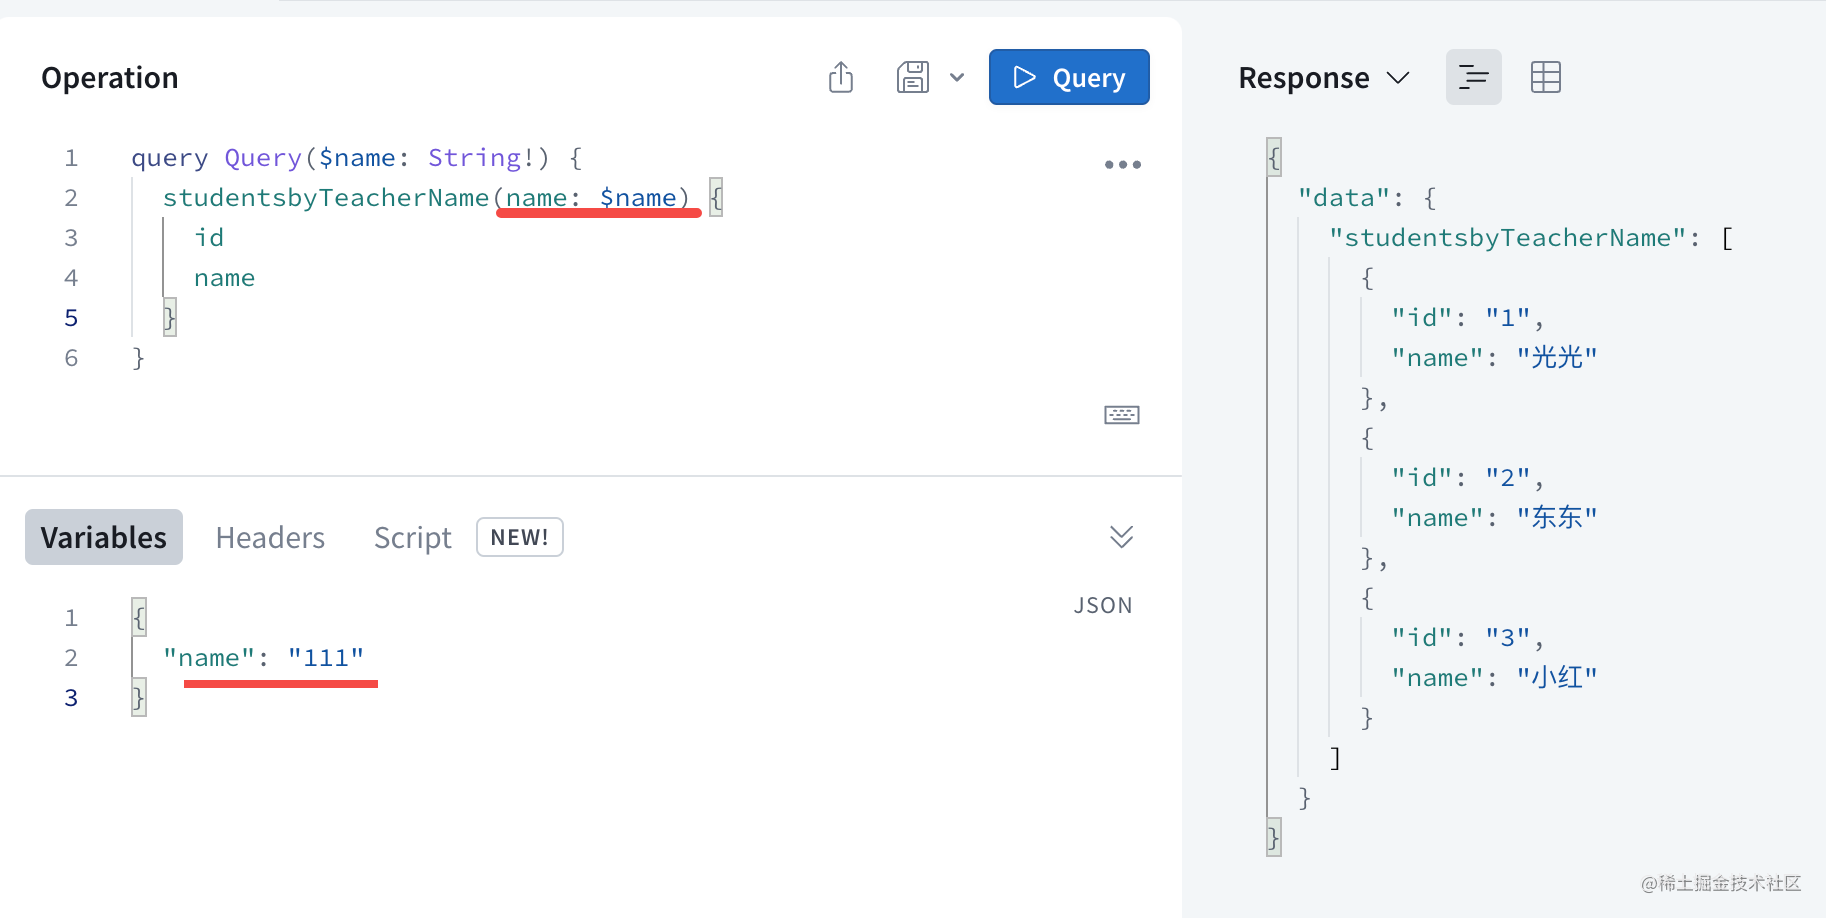Switch Response to table view icon
1826x918 pixels.
[x=1545, y=77]
